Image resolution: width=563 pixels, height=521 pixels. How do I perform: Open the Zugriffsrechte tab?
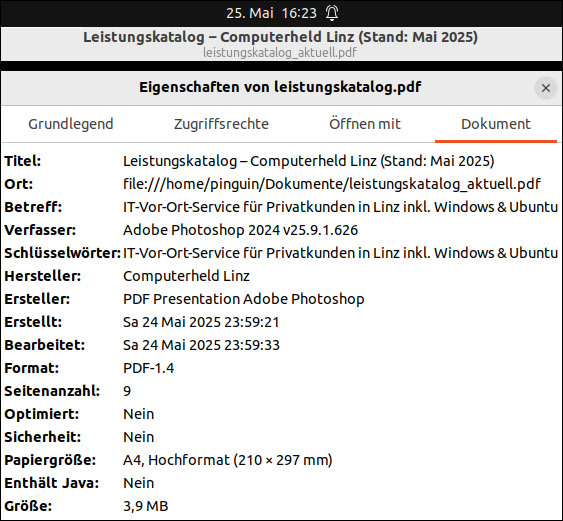coord(221,124)
